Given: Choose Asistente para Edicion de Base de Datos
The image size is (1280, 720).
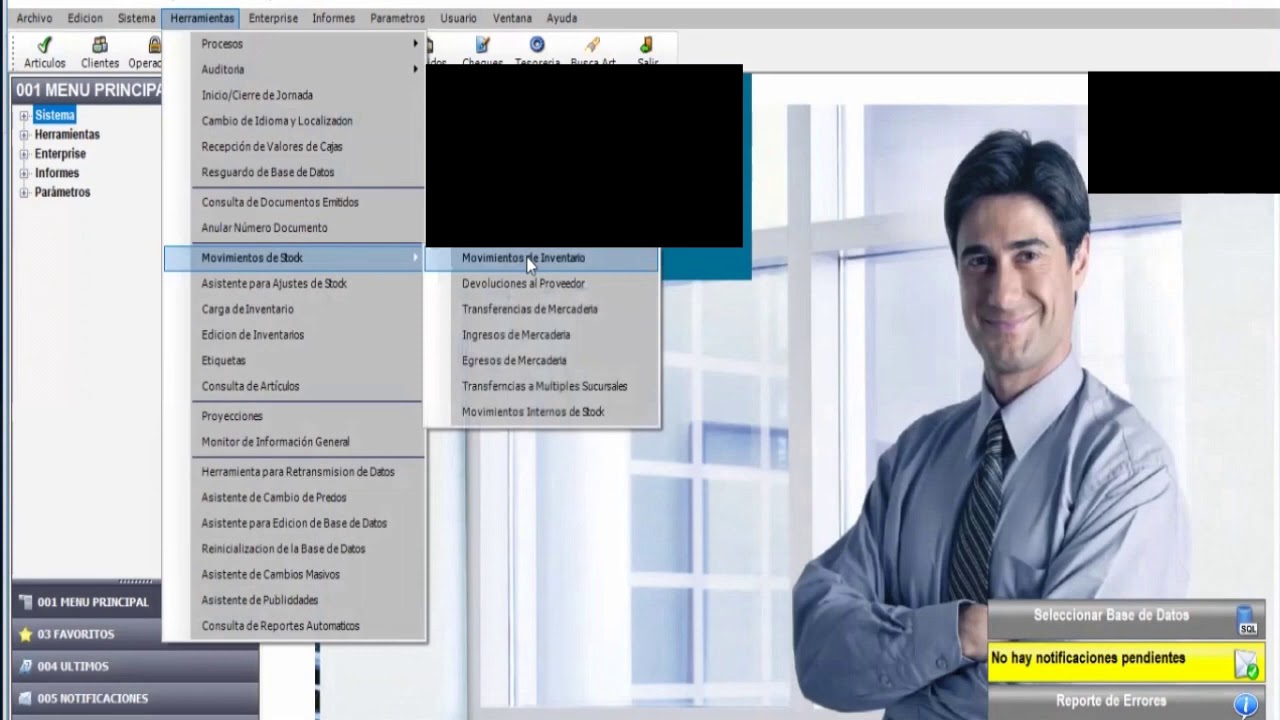Looking at the screenshot, I should (295, 523).
